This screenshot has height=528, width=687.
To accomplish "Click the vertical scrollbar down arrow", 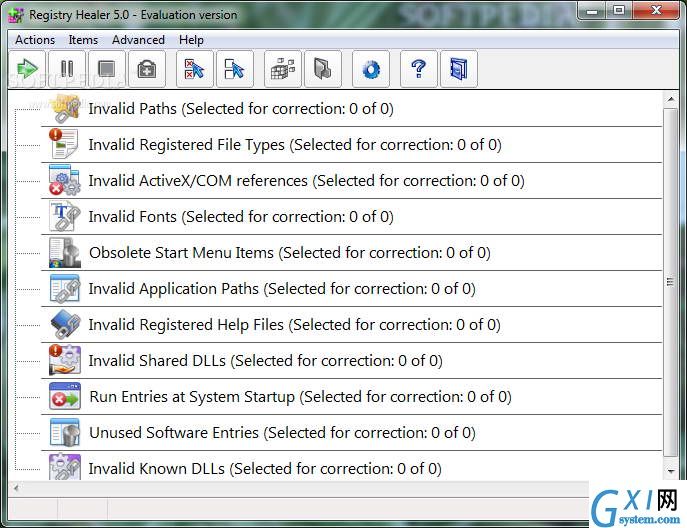I will click(671, 471).
